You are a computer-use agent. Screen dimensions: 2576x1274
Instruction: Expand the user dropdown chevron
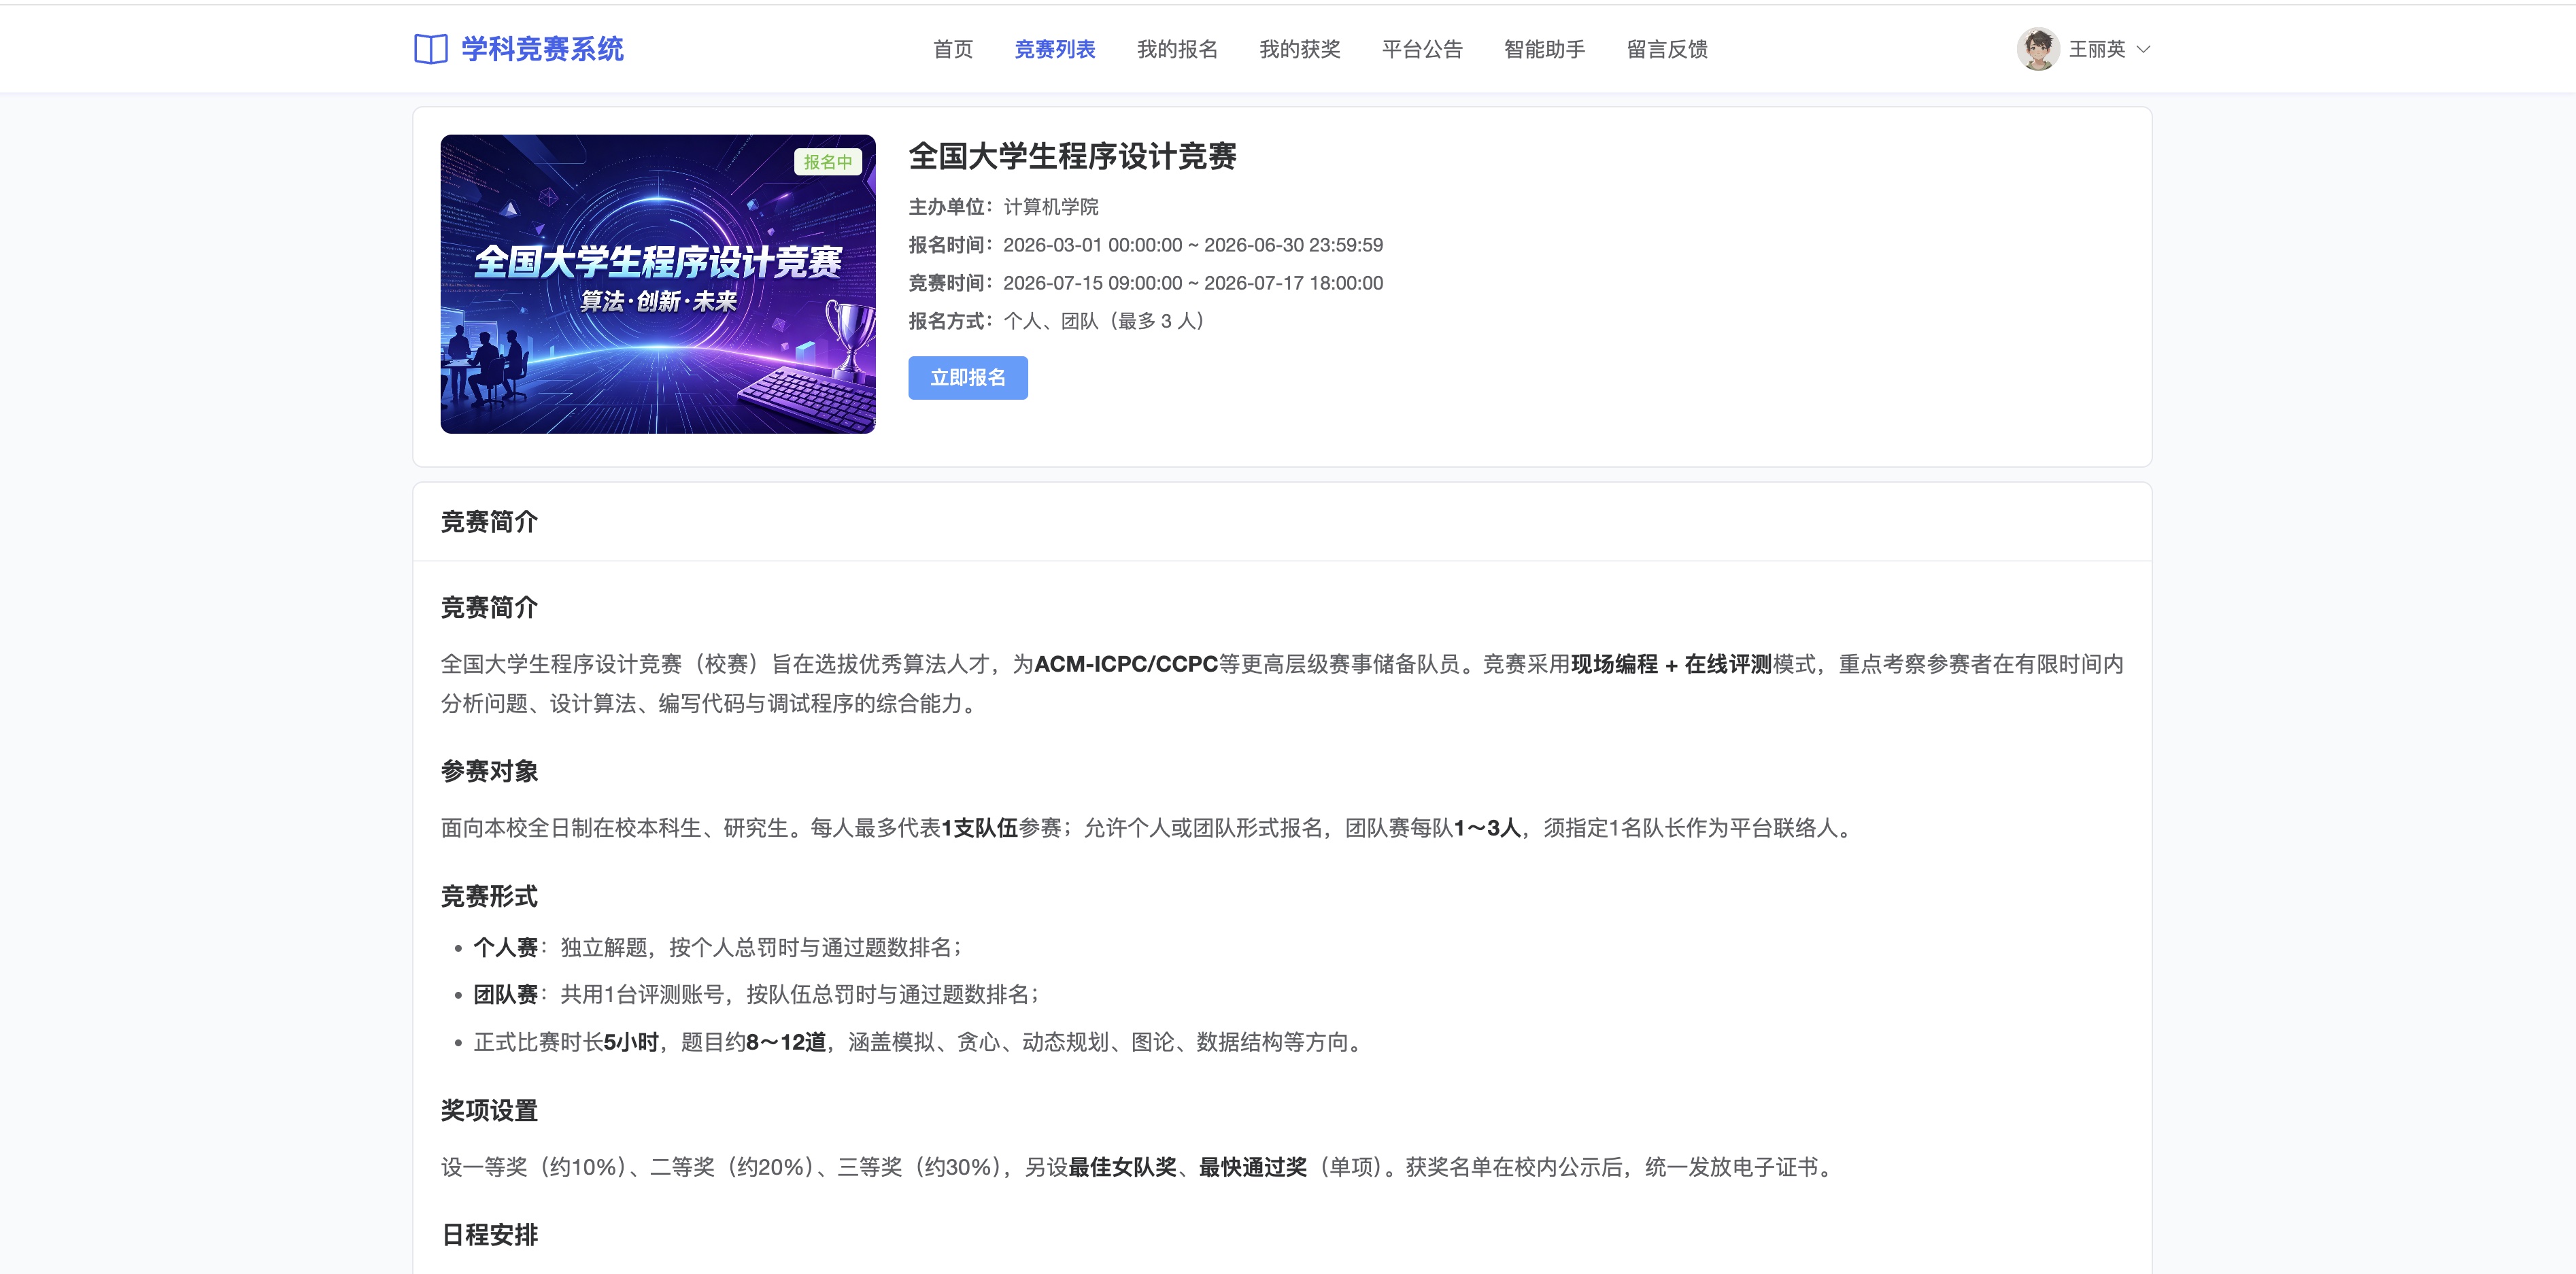(x=2143, y=49)
